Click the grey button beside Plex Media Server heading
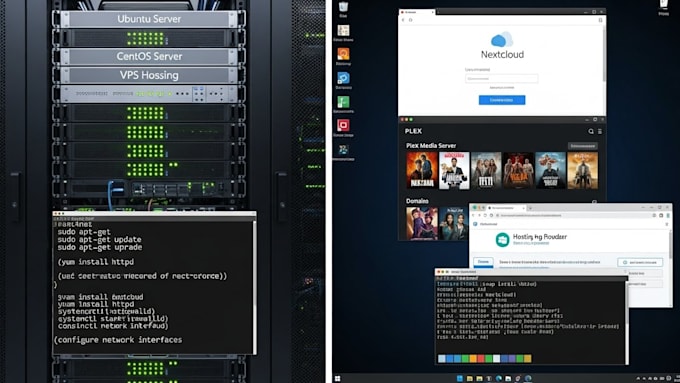Screen dimensions: 680x383 [x=582, y=146]
